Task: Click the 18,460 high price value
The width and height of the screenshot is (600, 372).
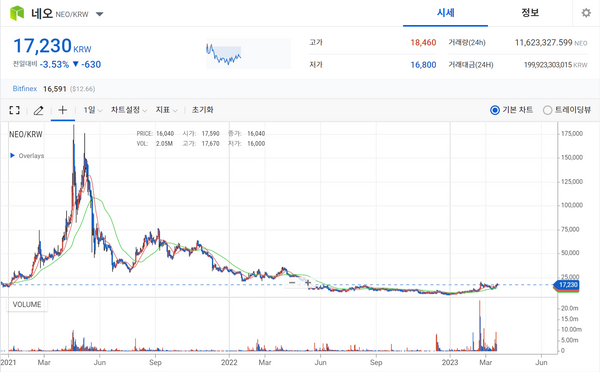Action: tap(423, 42)
